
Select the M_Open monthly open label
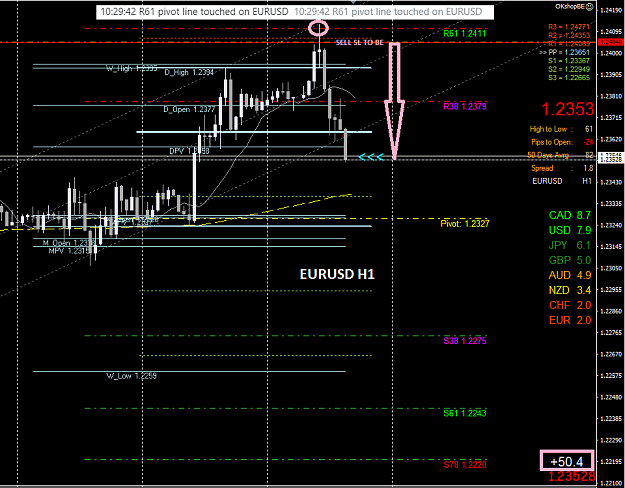tap(69, 242)
